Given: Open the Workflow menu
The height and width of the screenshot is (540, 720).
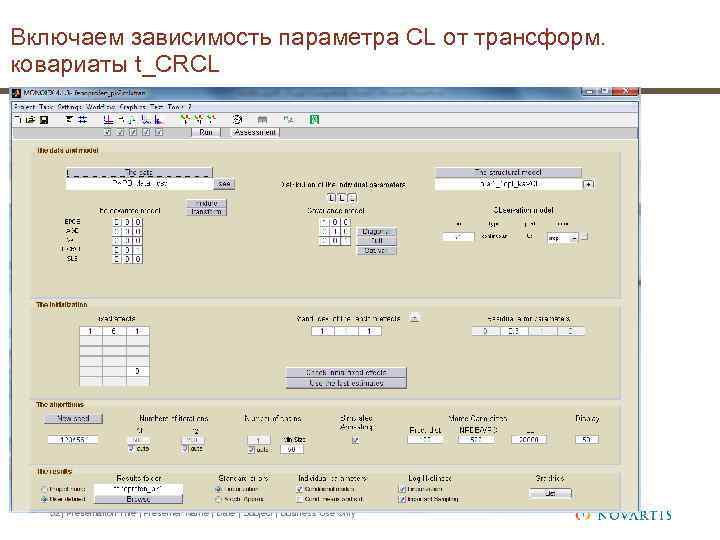Looking at the screenshot, I should pos(101,107).
